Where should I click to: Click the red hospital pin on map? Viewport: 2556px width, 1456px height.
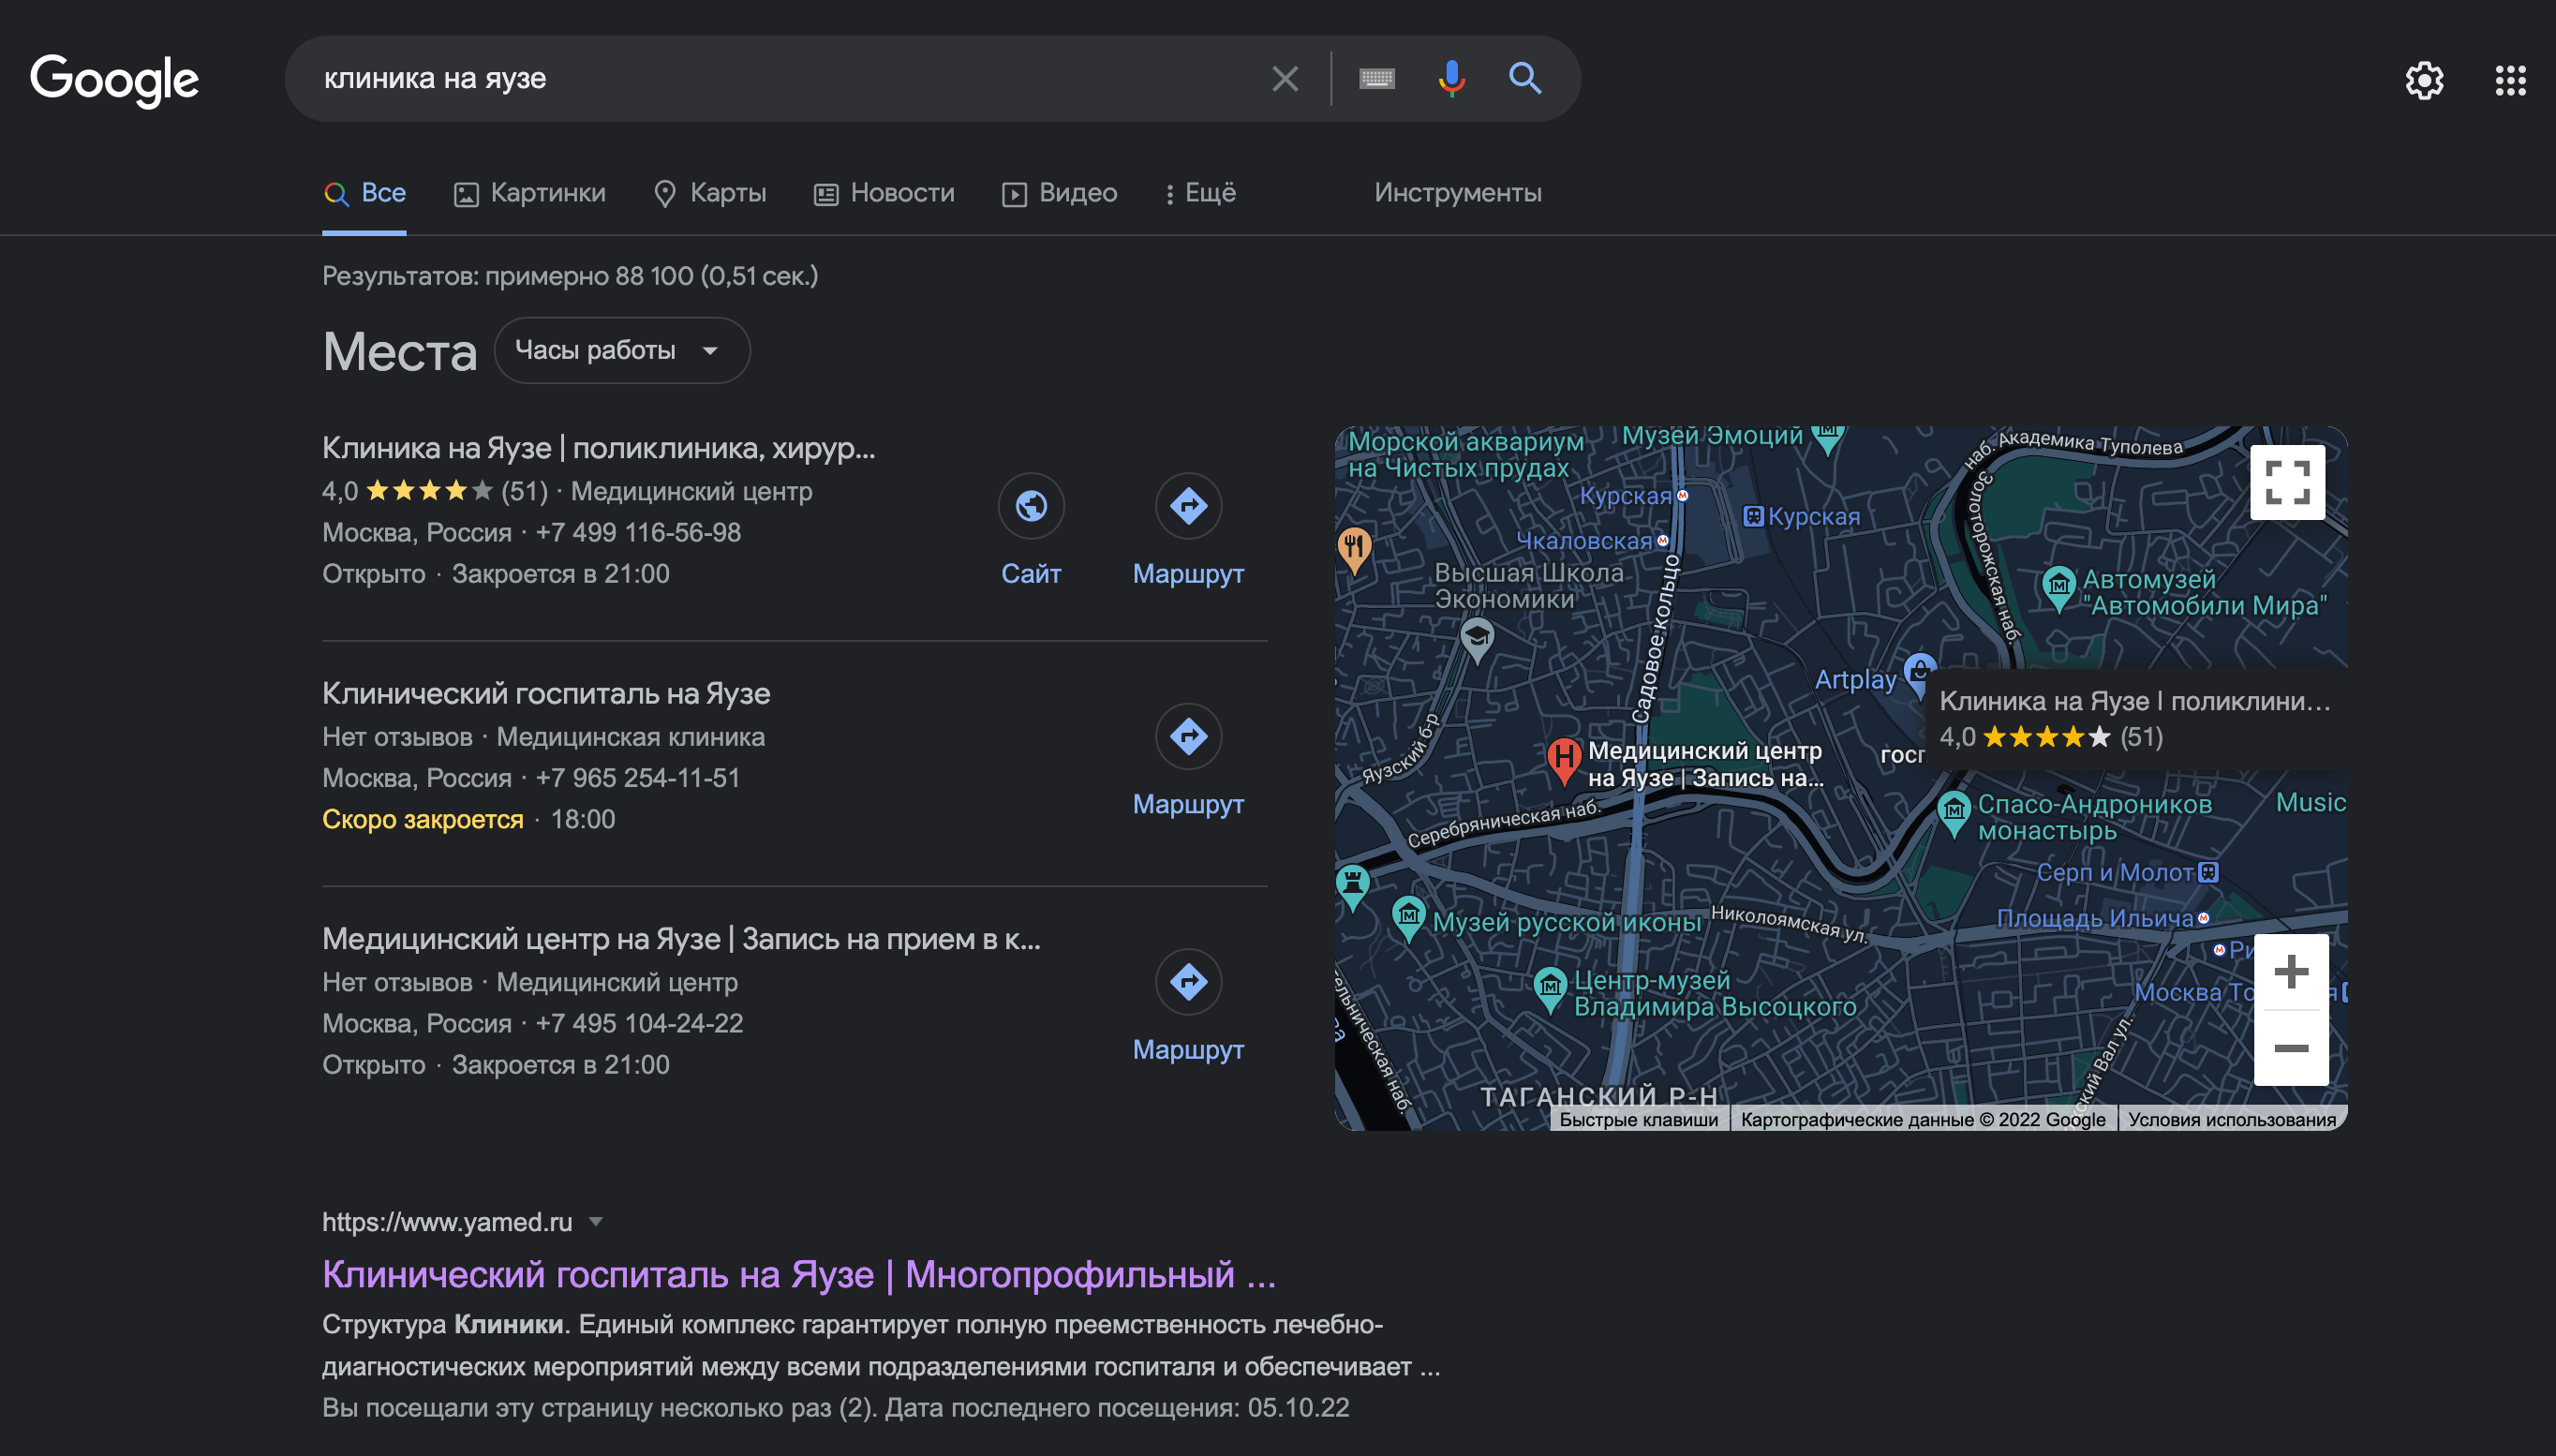[1563, 760]
